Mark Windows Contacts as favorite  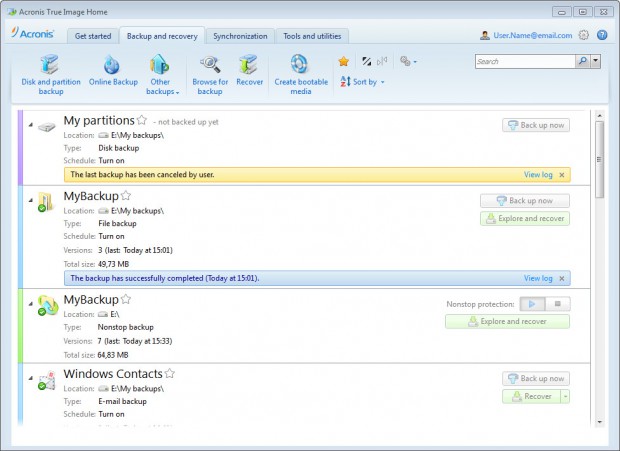(x=170, y=373)
